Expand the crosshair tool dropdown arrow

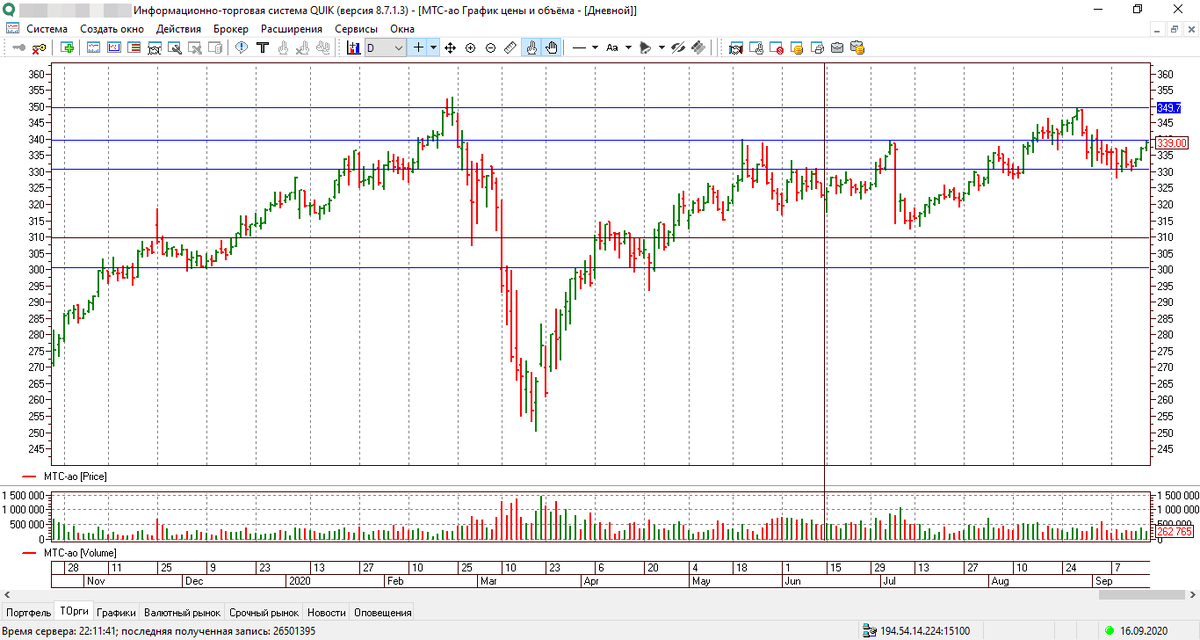(x=434, y=47)
